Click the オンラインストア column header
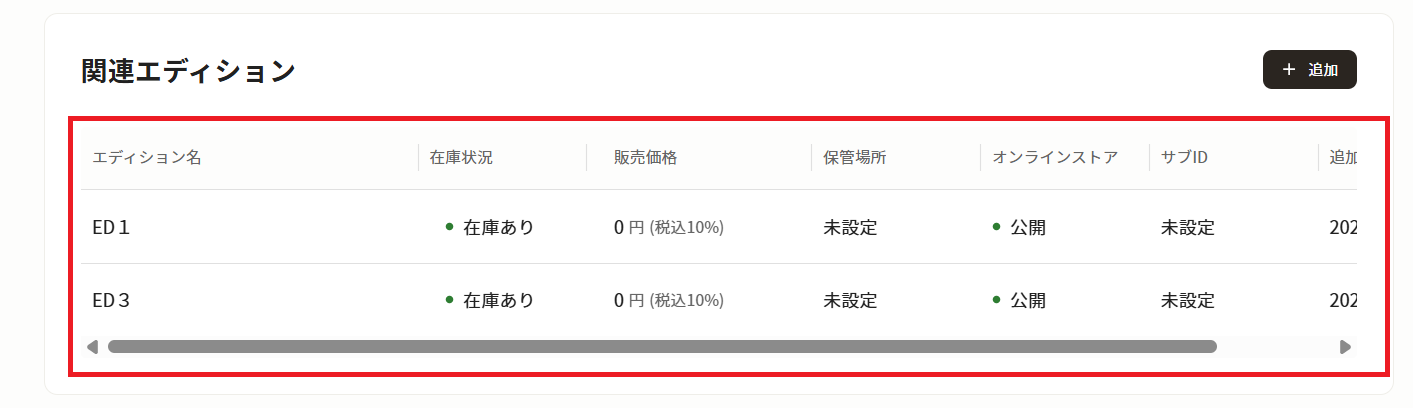The height and width of the screenshot is (408, 1413). coord(1055,158)
